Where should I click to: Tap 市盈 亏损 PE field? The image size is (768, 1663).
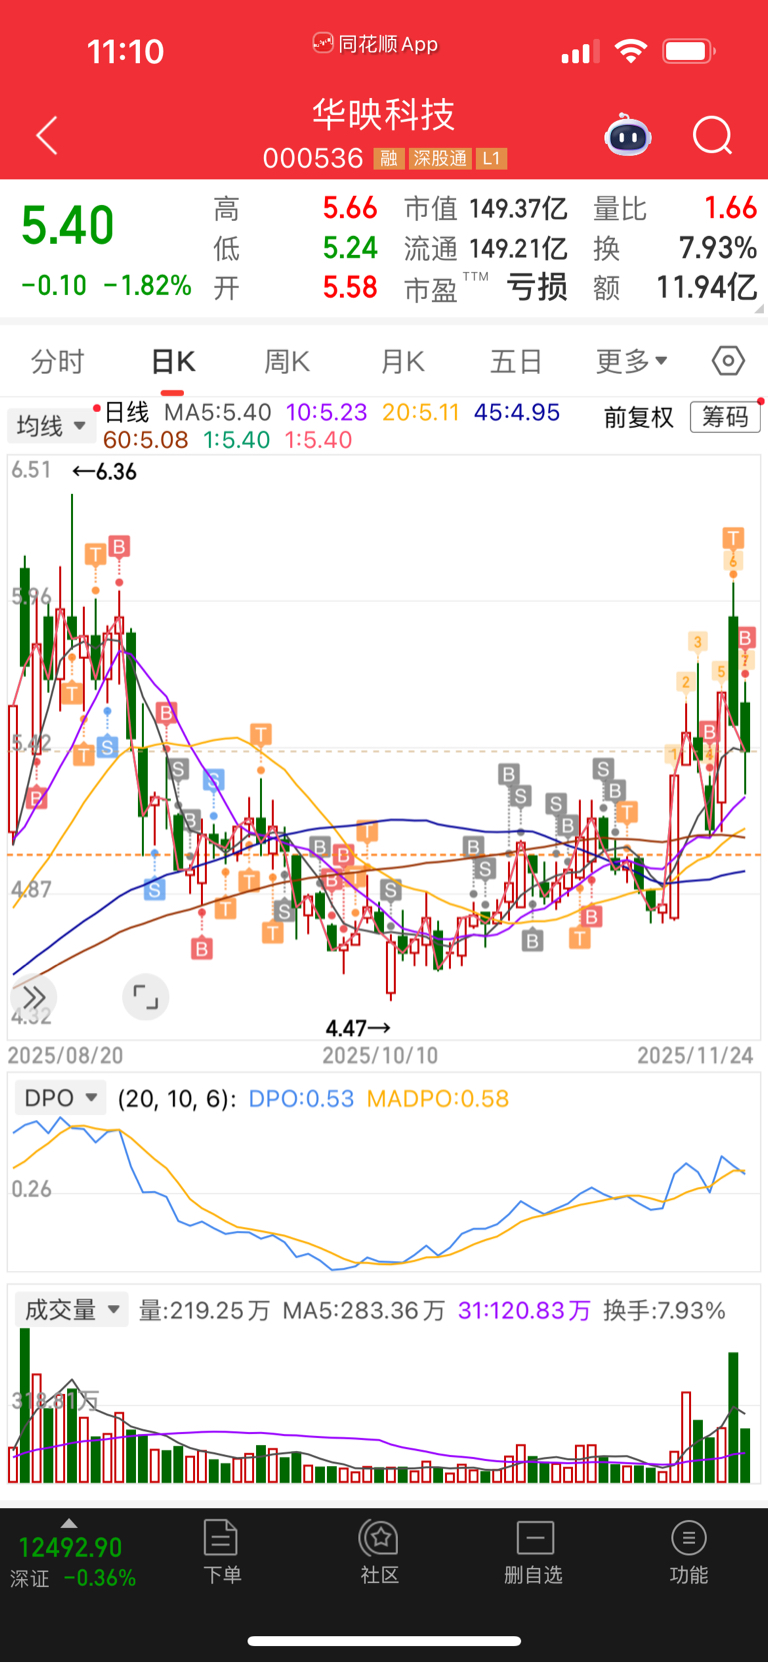coord(486,288)
